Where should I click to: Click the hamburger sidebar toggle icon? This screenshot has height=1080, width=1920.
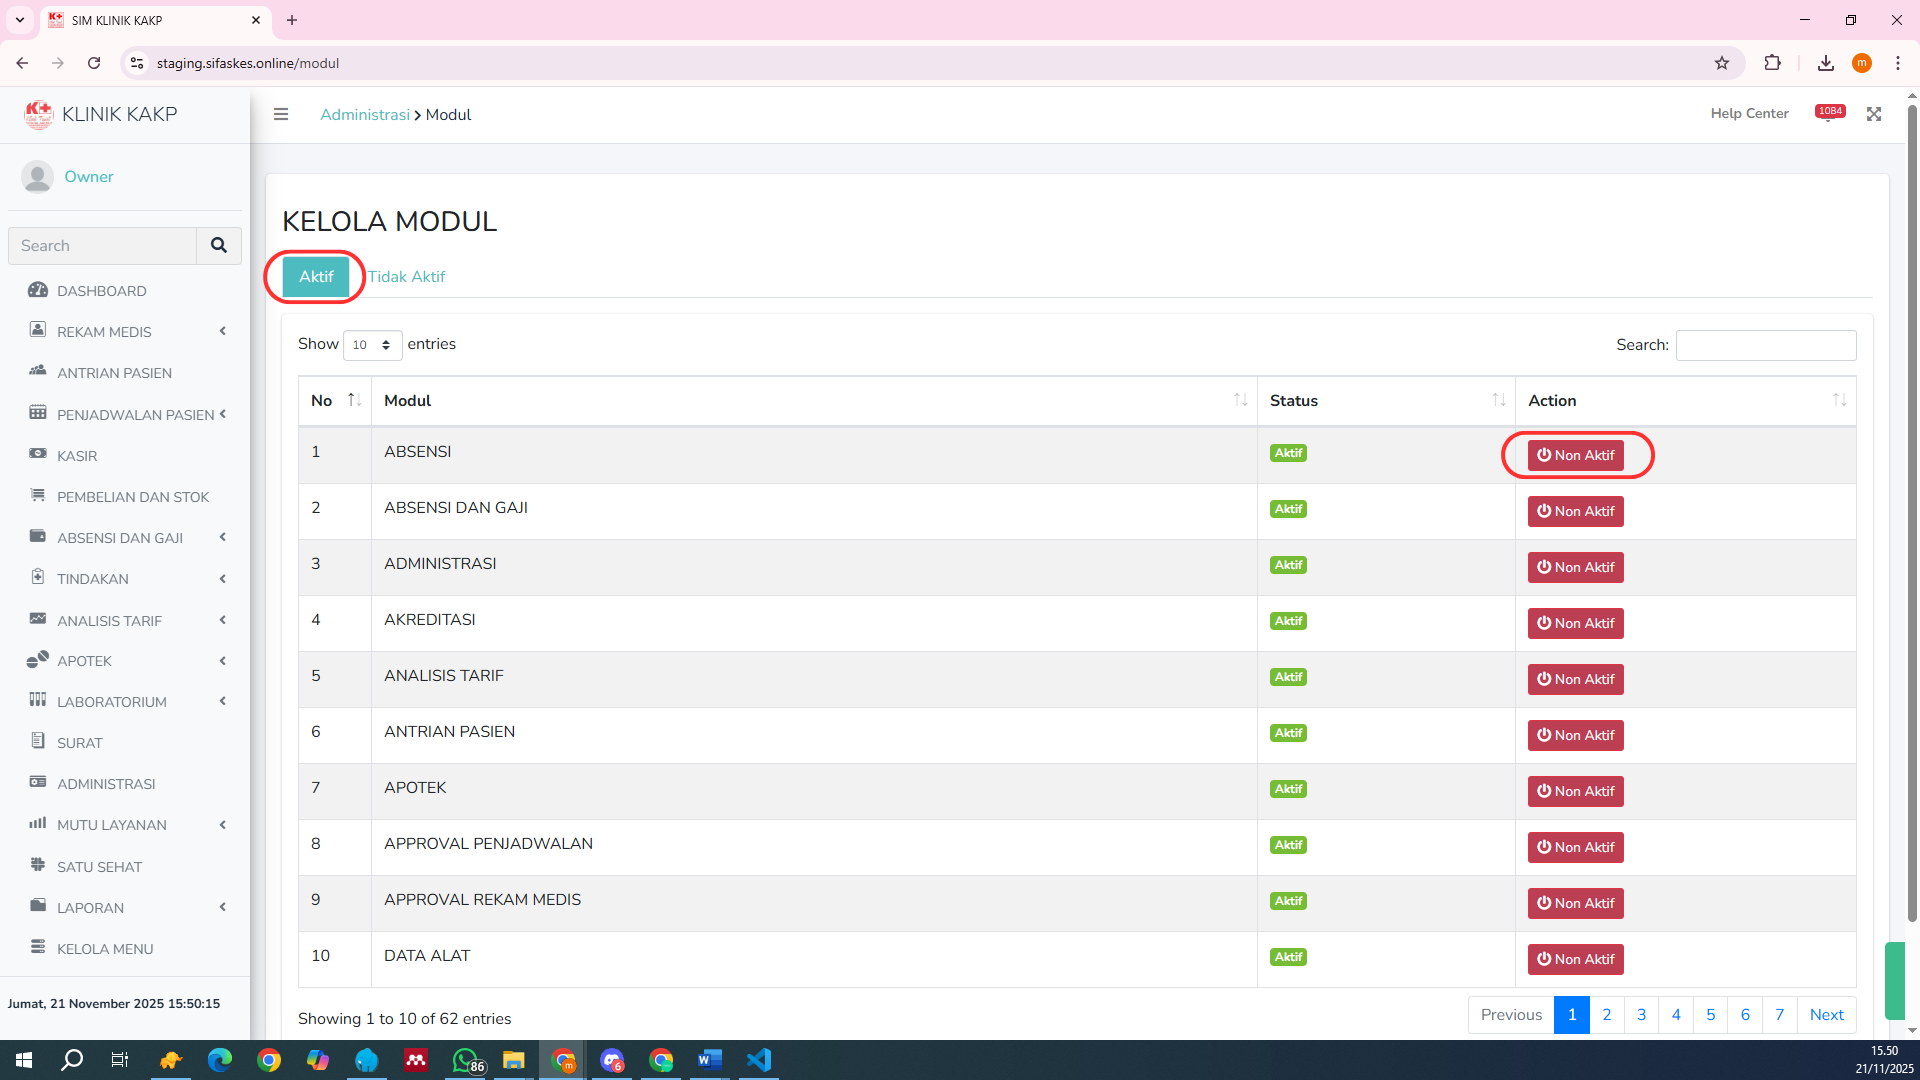[281, 114]
